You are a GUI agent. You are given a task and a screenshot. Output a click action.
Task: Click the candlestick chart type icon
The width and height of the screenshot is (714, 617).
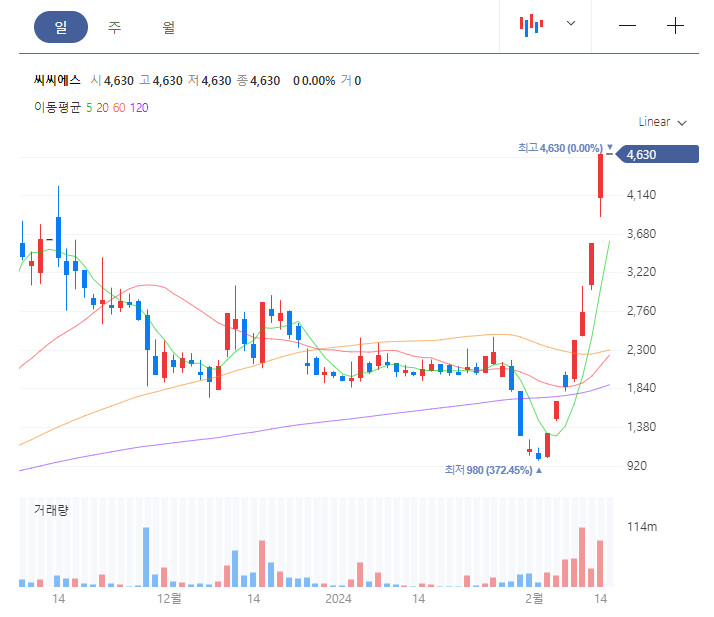tap(531, 25)
